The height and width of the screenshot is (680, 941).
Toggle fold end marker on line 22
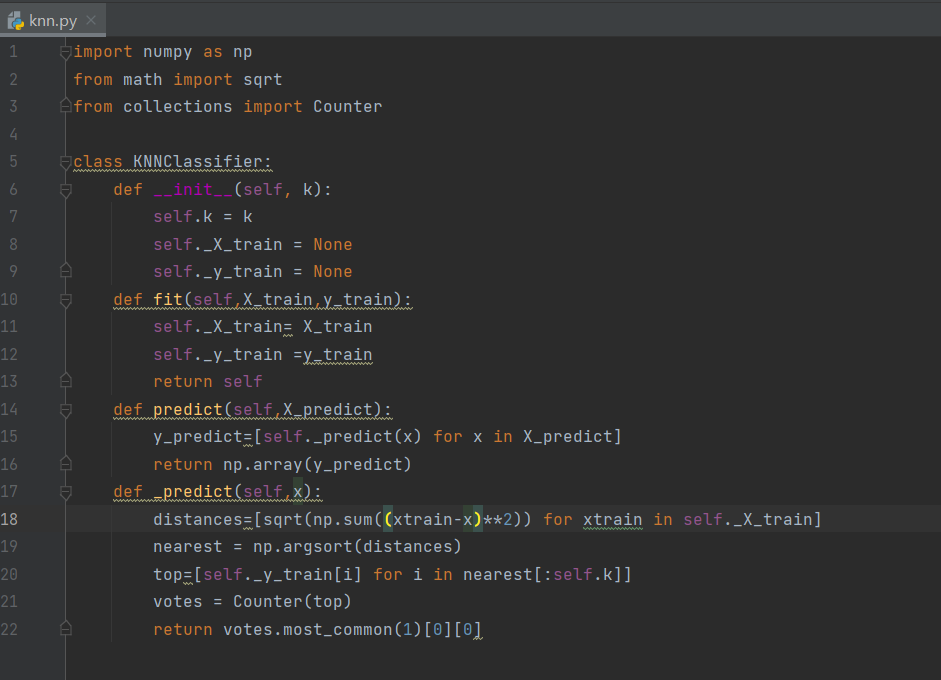tap(66, 629)
